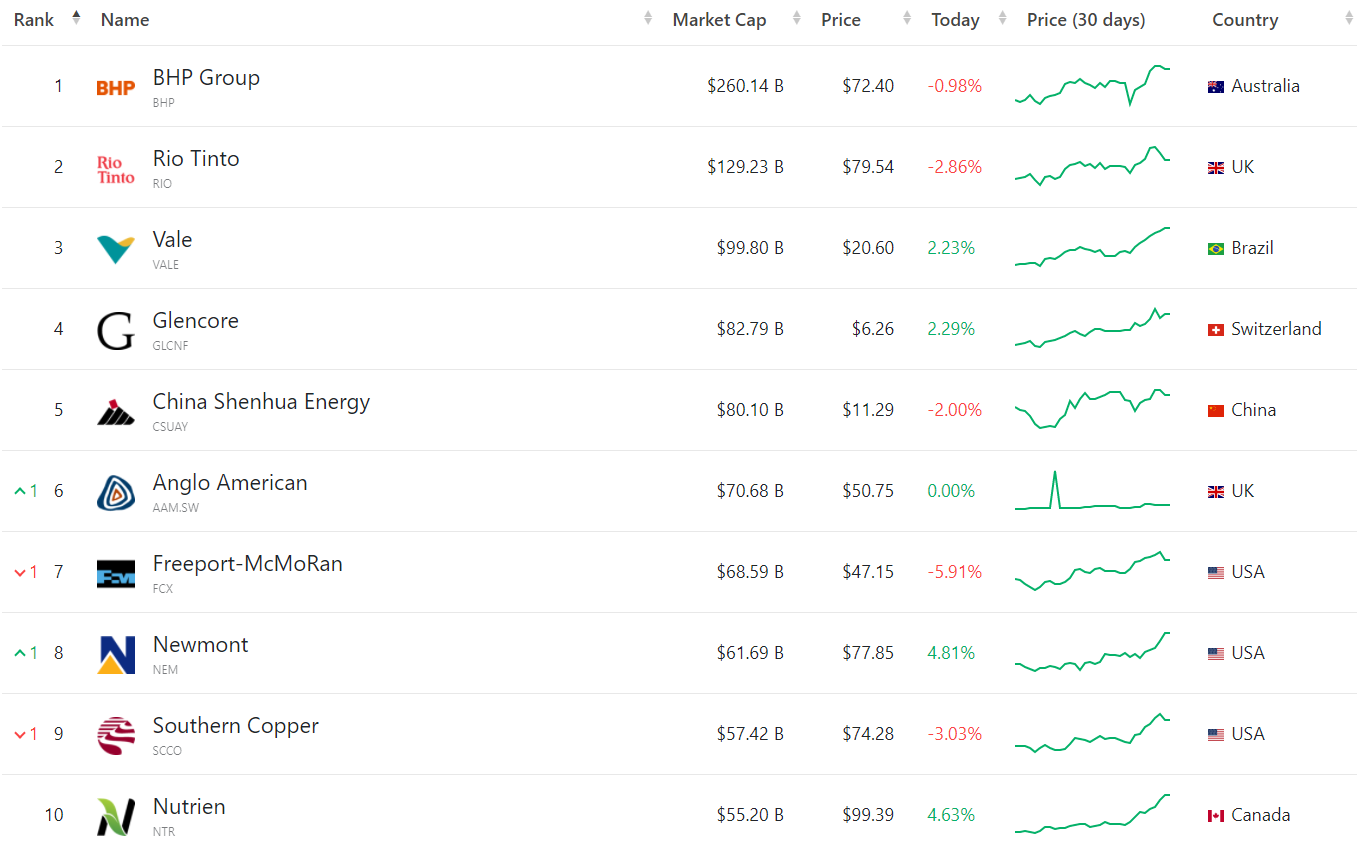This screenshot has width=1357, height=855.
Task: Click the Vale logo icon
Action: 116,249
